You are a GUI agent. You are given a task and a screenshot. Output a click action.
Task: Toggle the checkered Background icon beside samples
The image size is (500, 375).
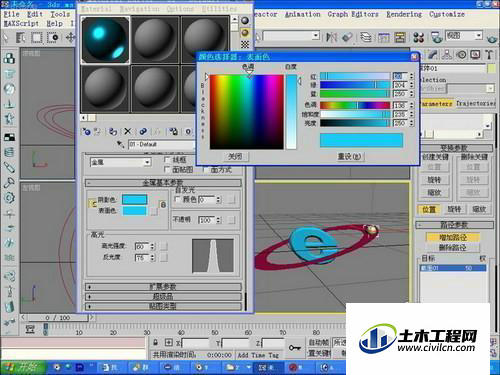point(245,44)
